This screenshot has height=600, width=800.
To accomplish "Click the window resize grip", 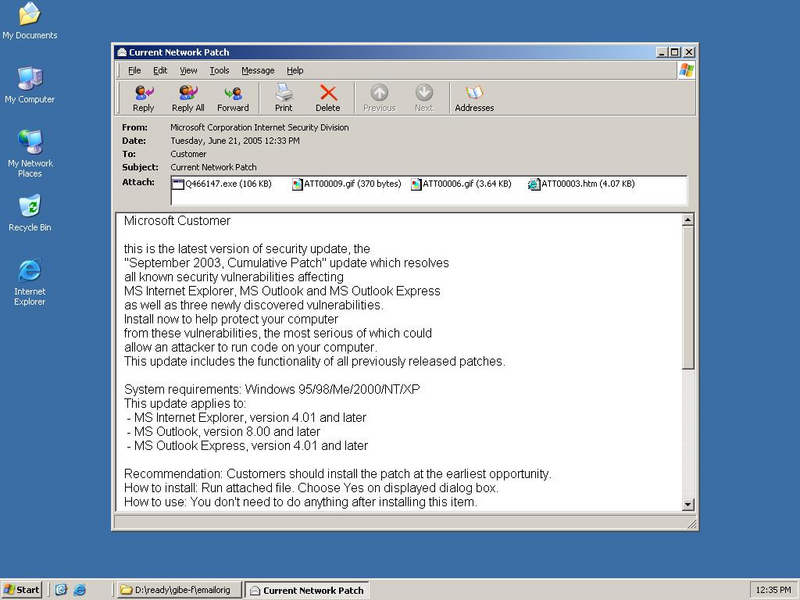I will pos(692,524).
